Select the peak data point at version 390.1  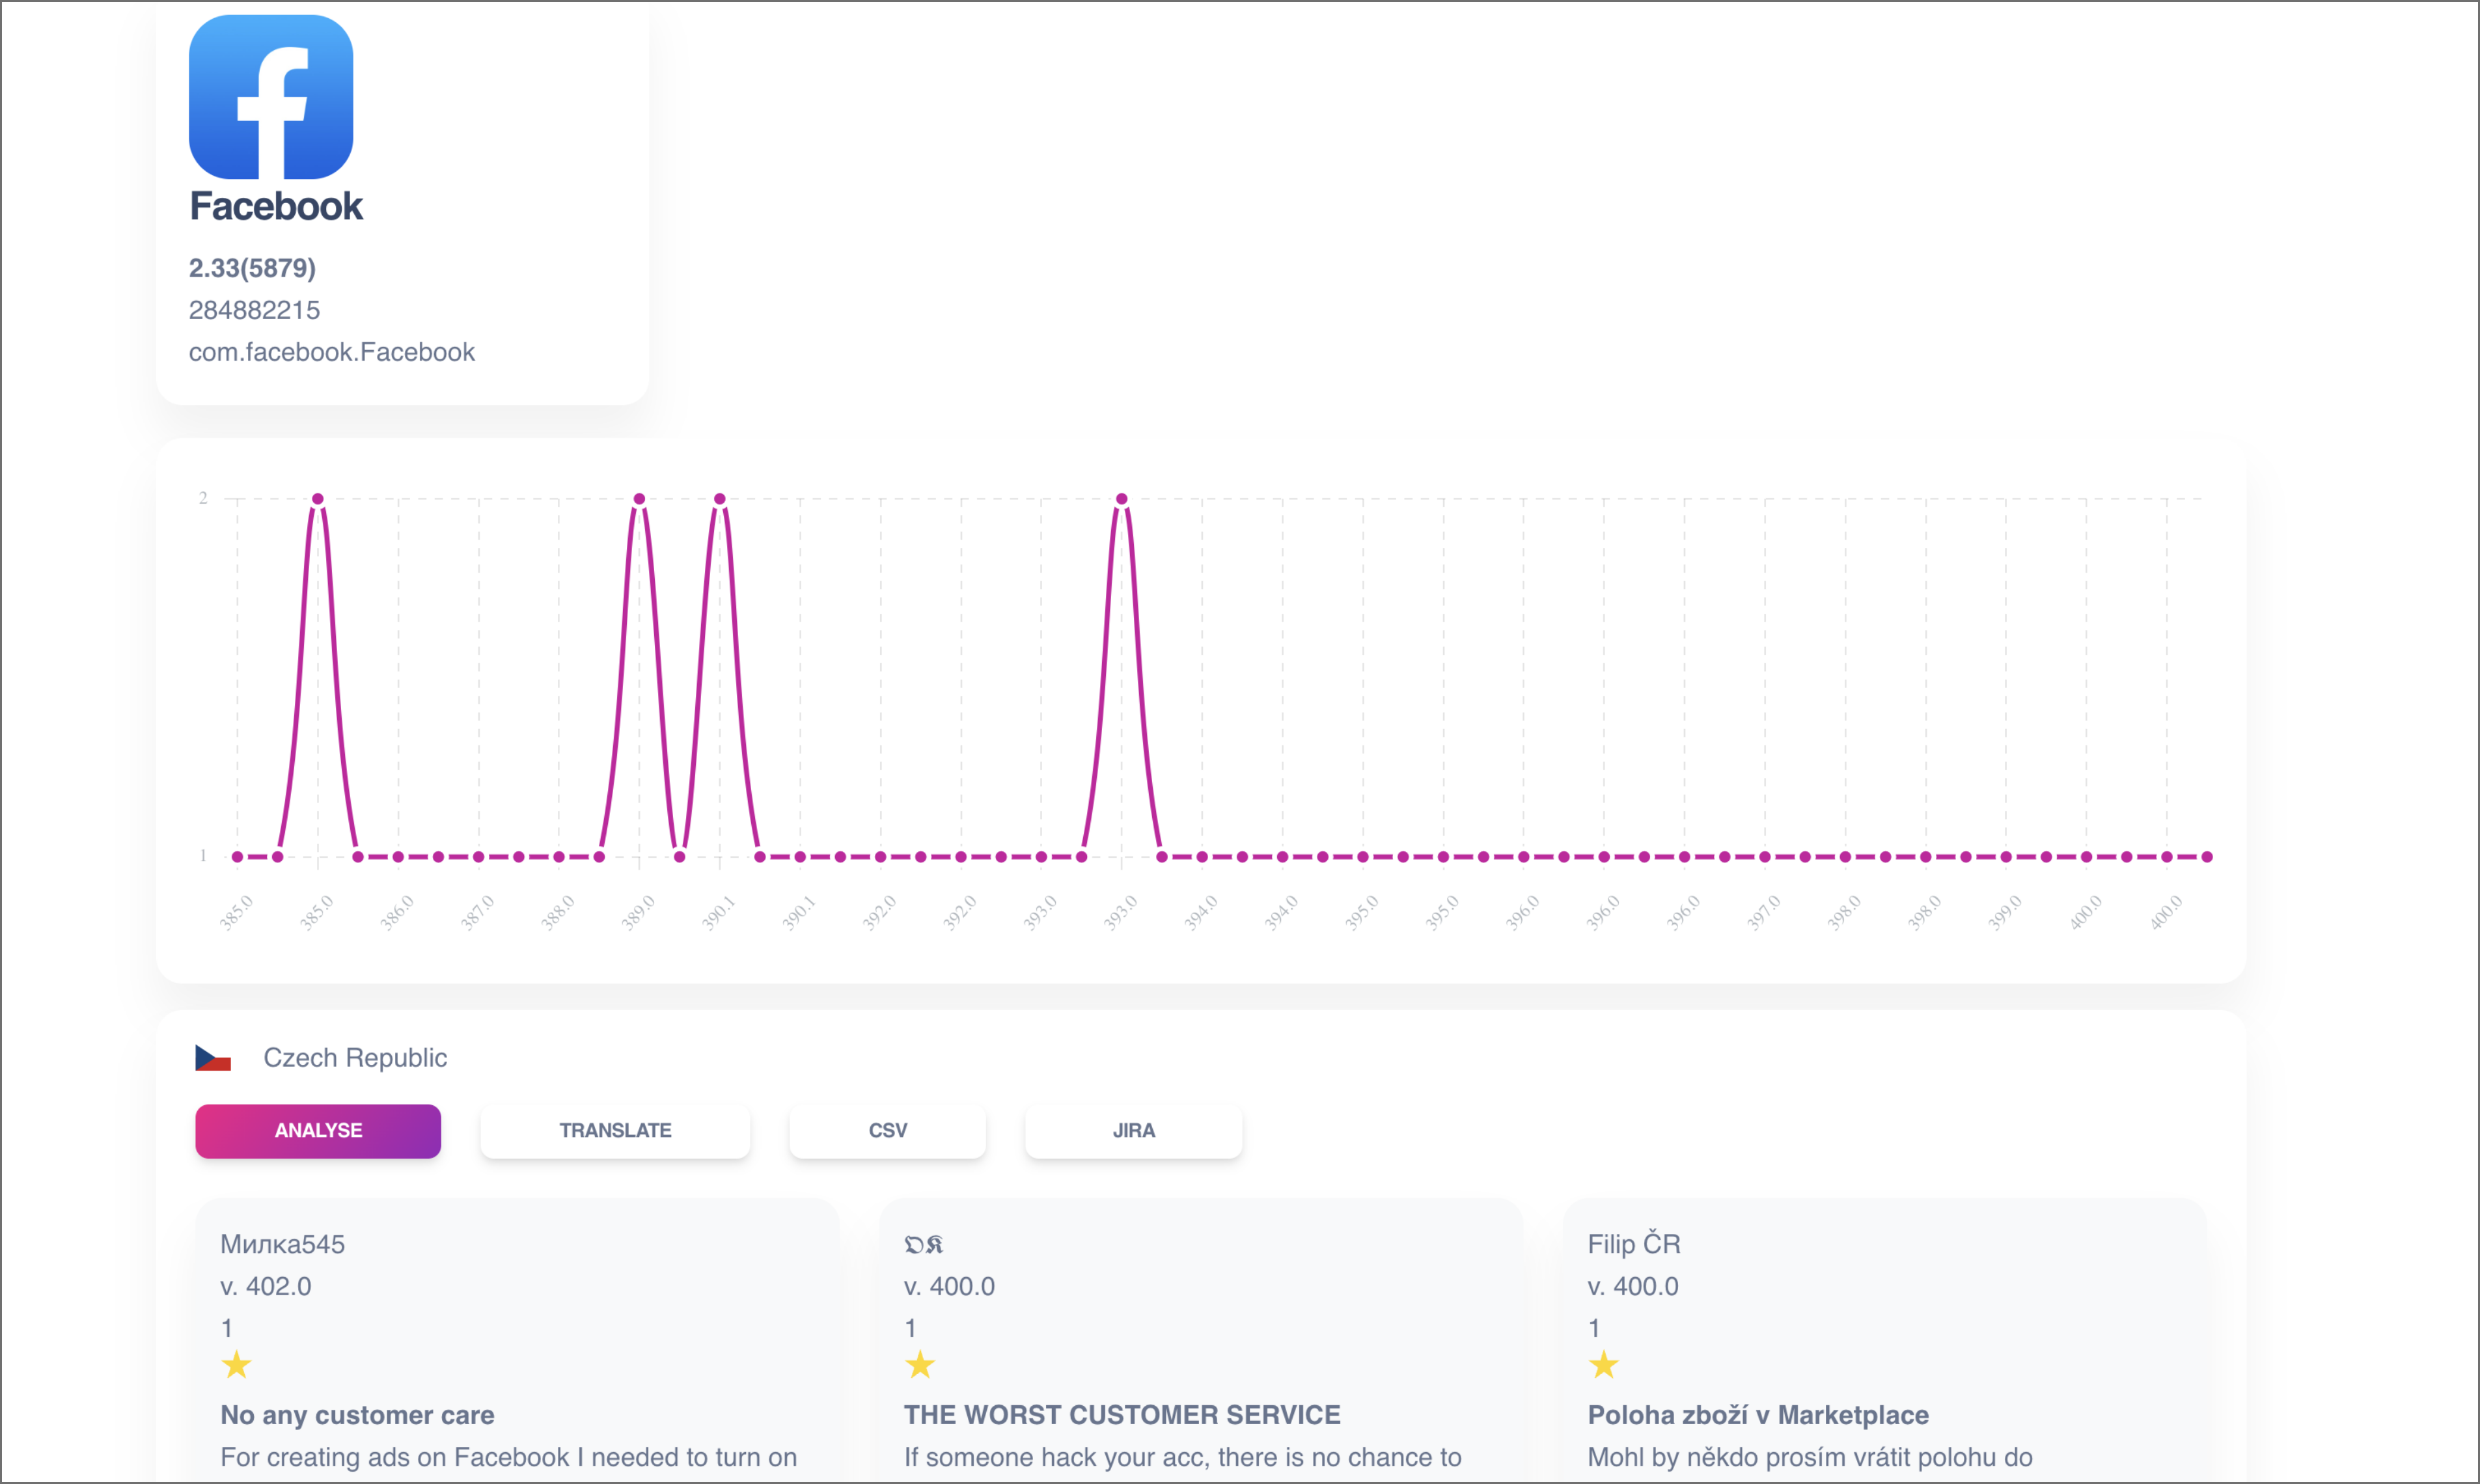tap(720, 499)
